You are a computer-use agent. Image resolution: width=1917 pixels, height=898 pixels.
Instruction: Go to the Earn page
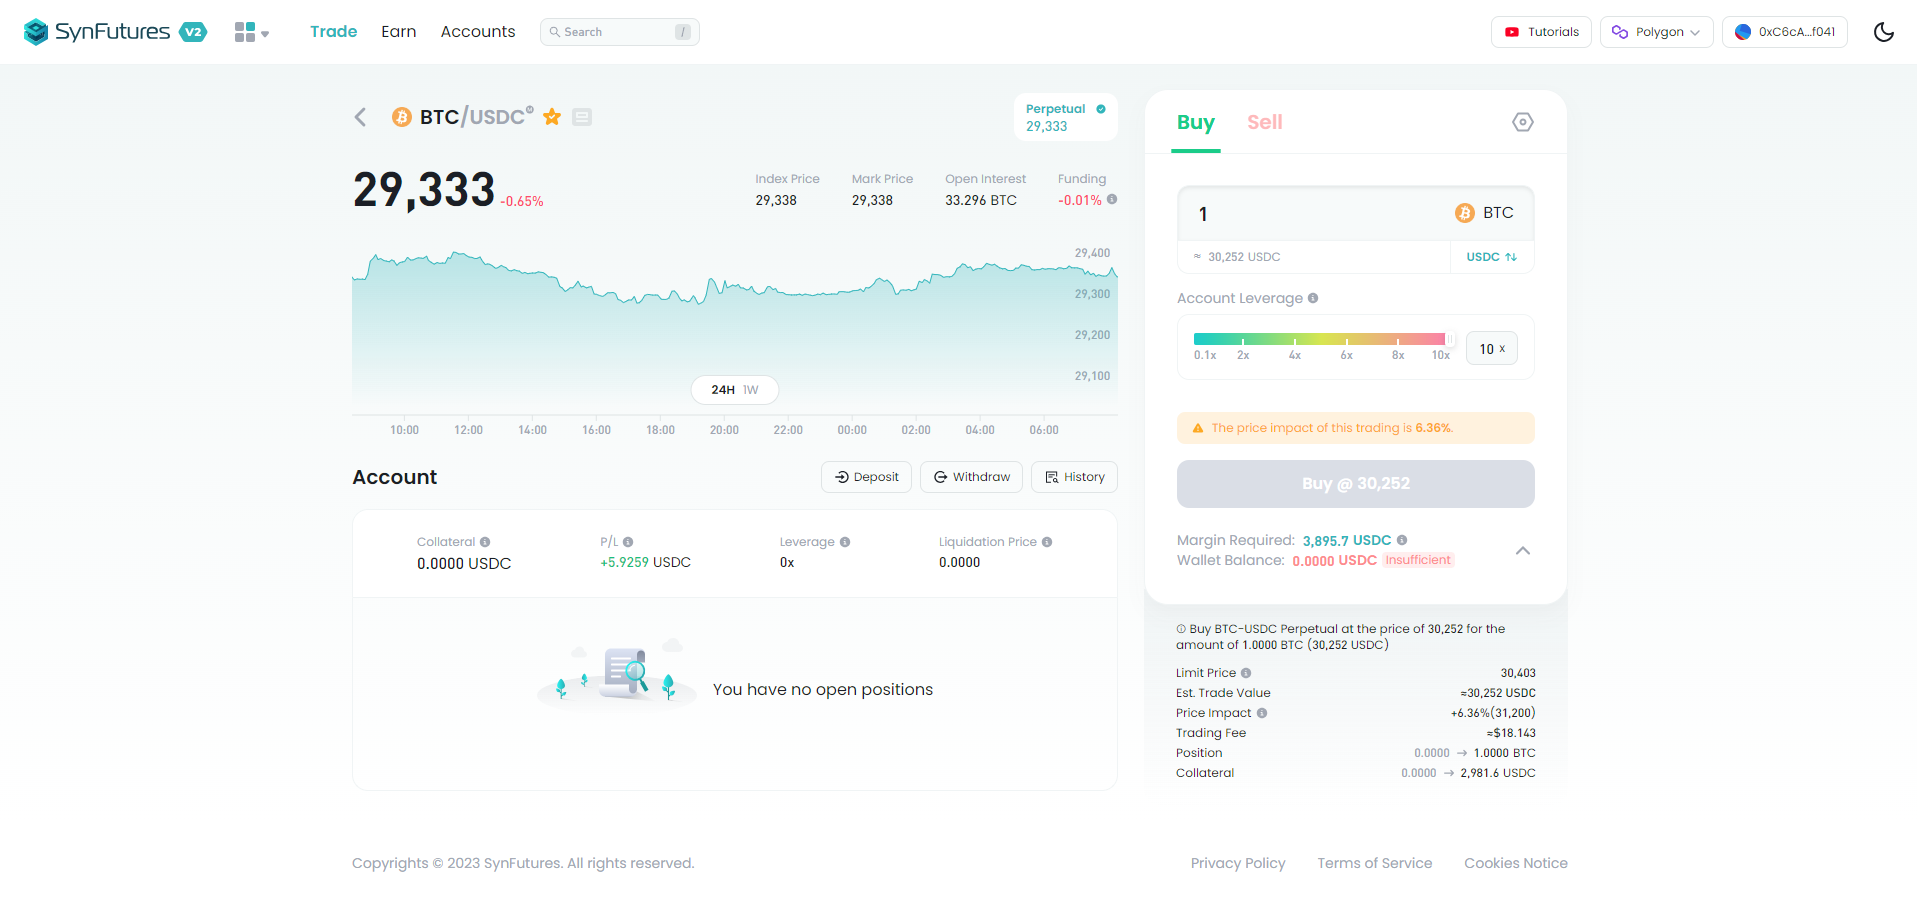398,32
